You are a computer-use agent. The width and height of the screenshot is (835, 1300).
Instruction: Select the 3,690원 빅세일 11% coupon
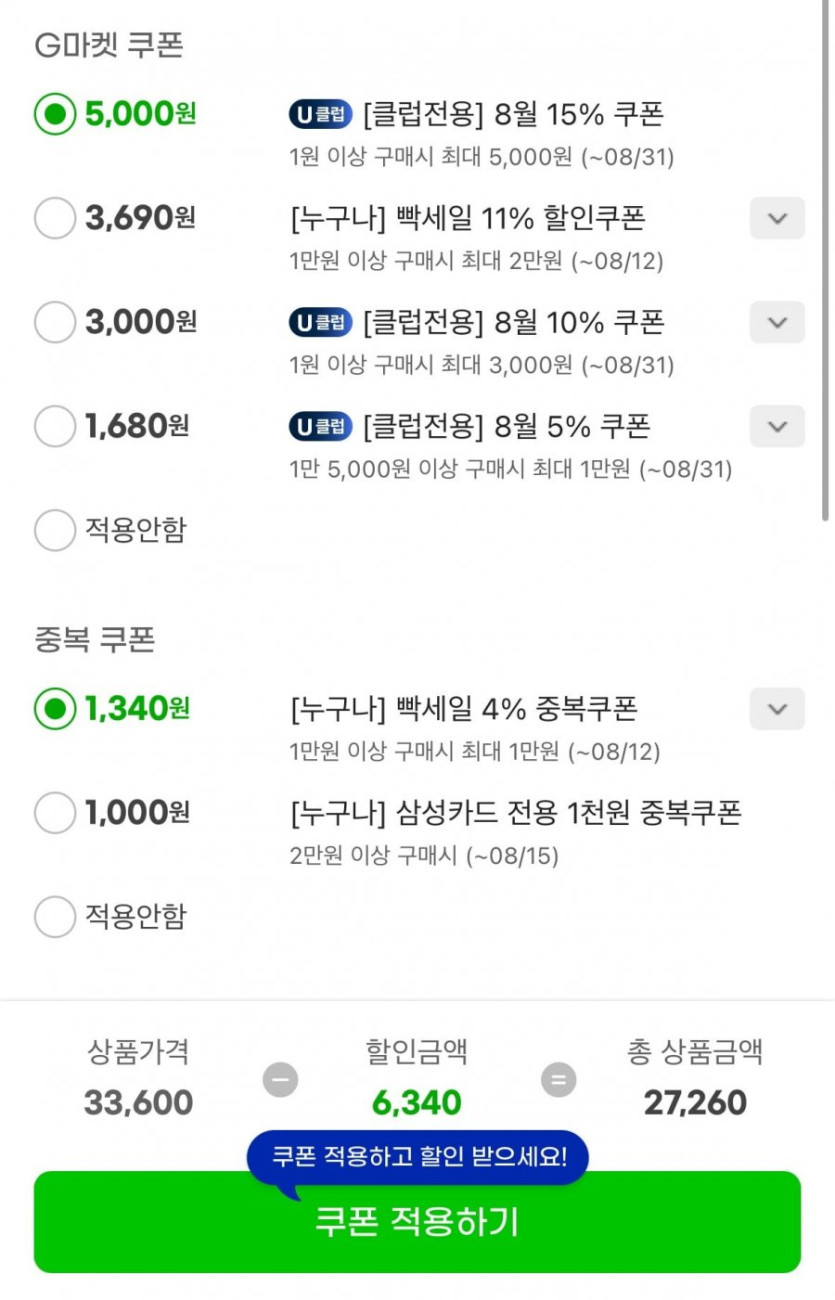54,218
